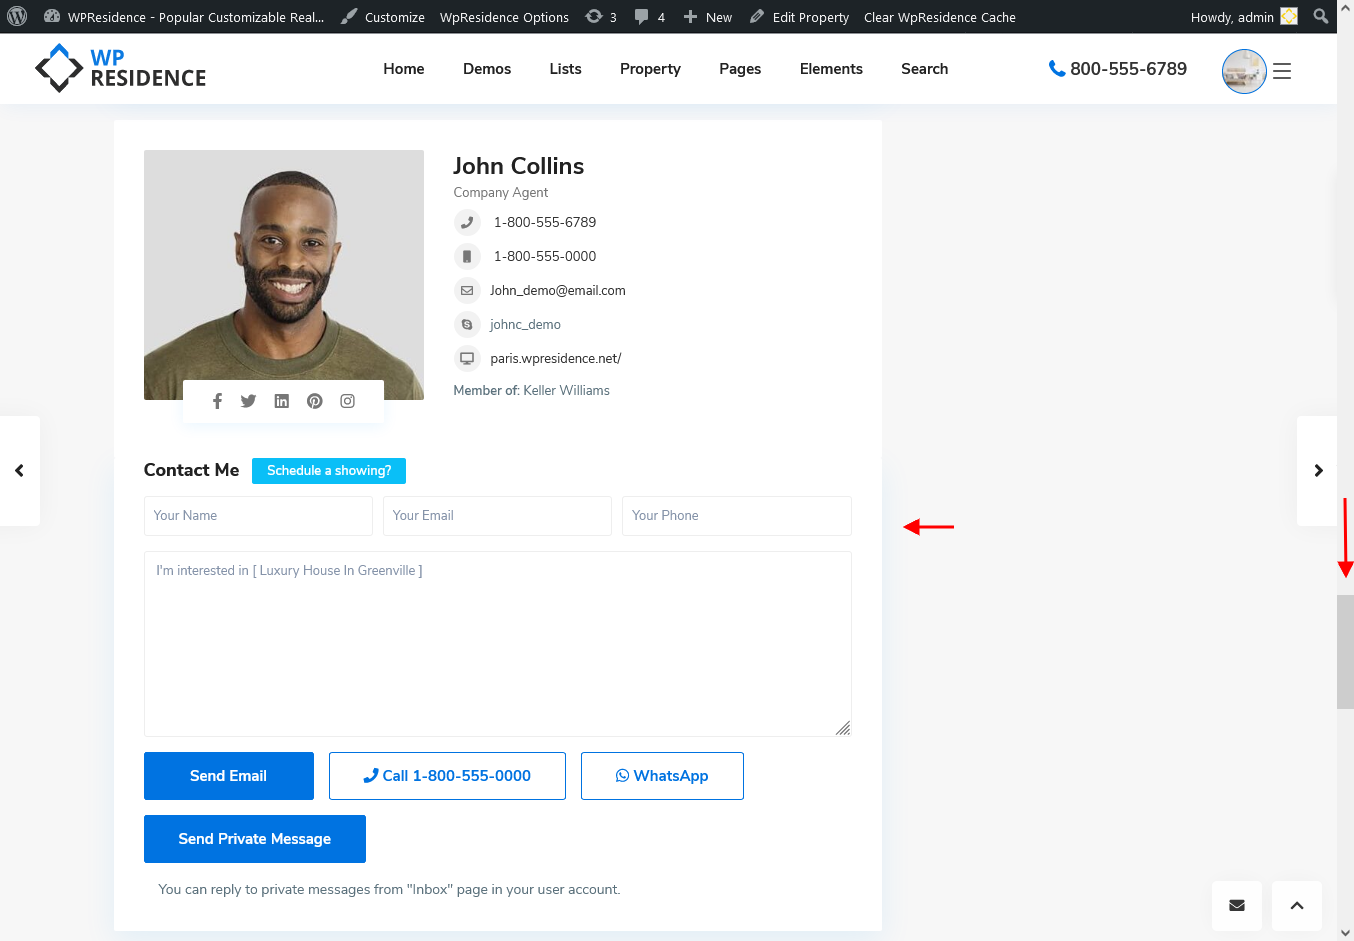Go to next property arrow
Viewport: 1354px width, 941px height.
(x=1317, y=471)
